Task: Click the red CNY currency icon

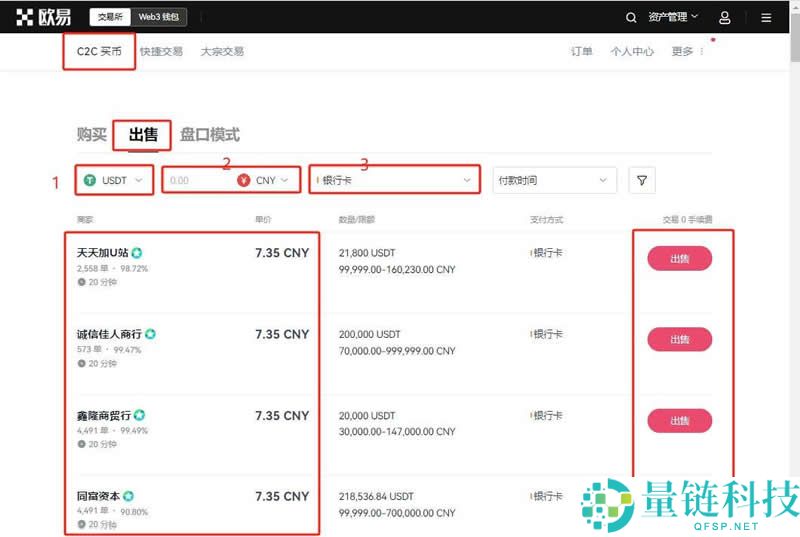Action: tap(243, 180)
